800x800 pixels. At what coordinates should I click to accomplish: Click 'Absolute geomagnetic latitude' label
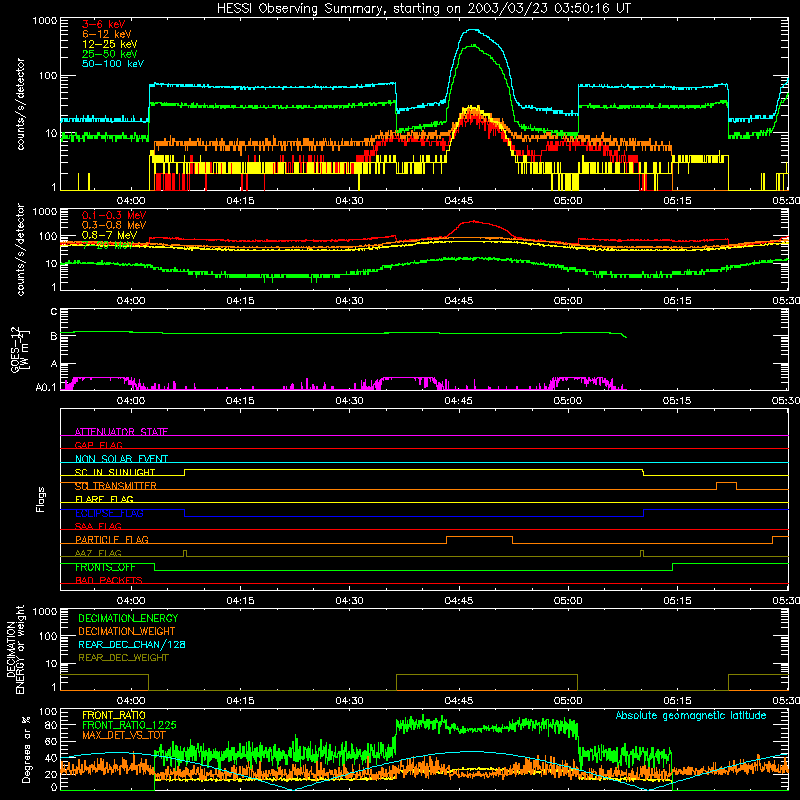(x=691, y=715)
